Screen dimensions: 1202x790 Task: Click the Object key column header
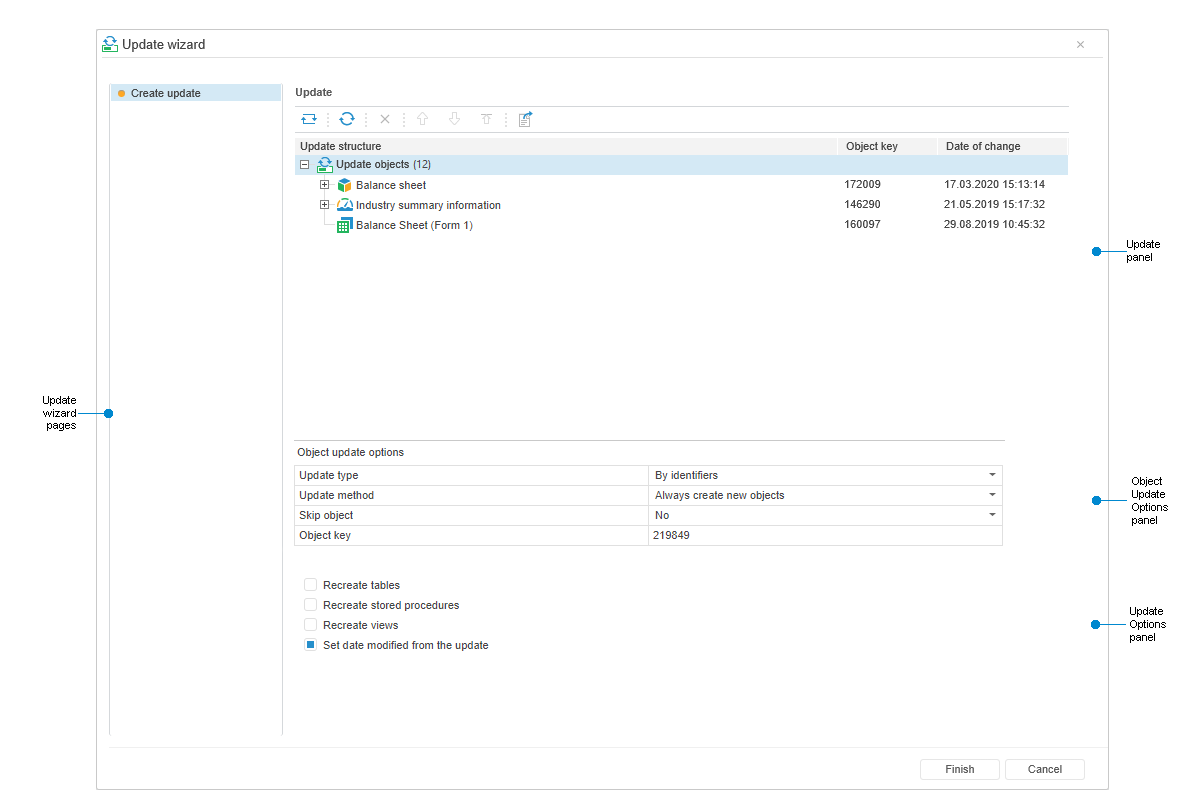point(872,146)
